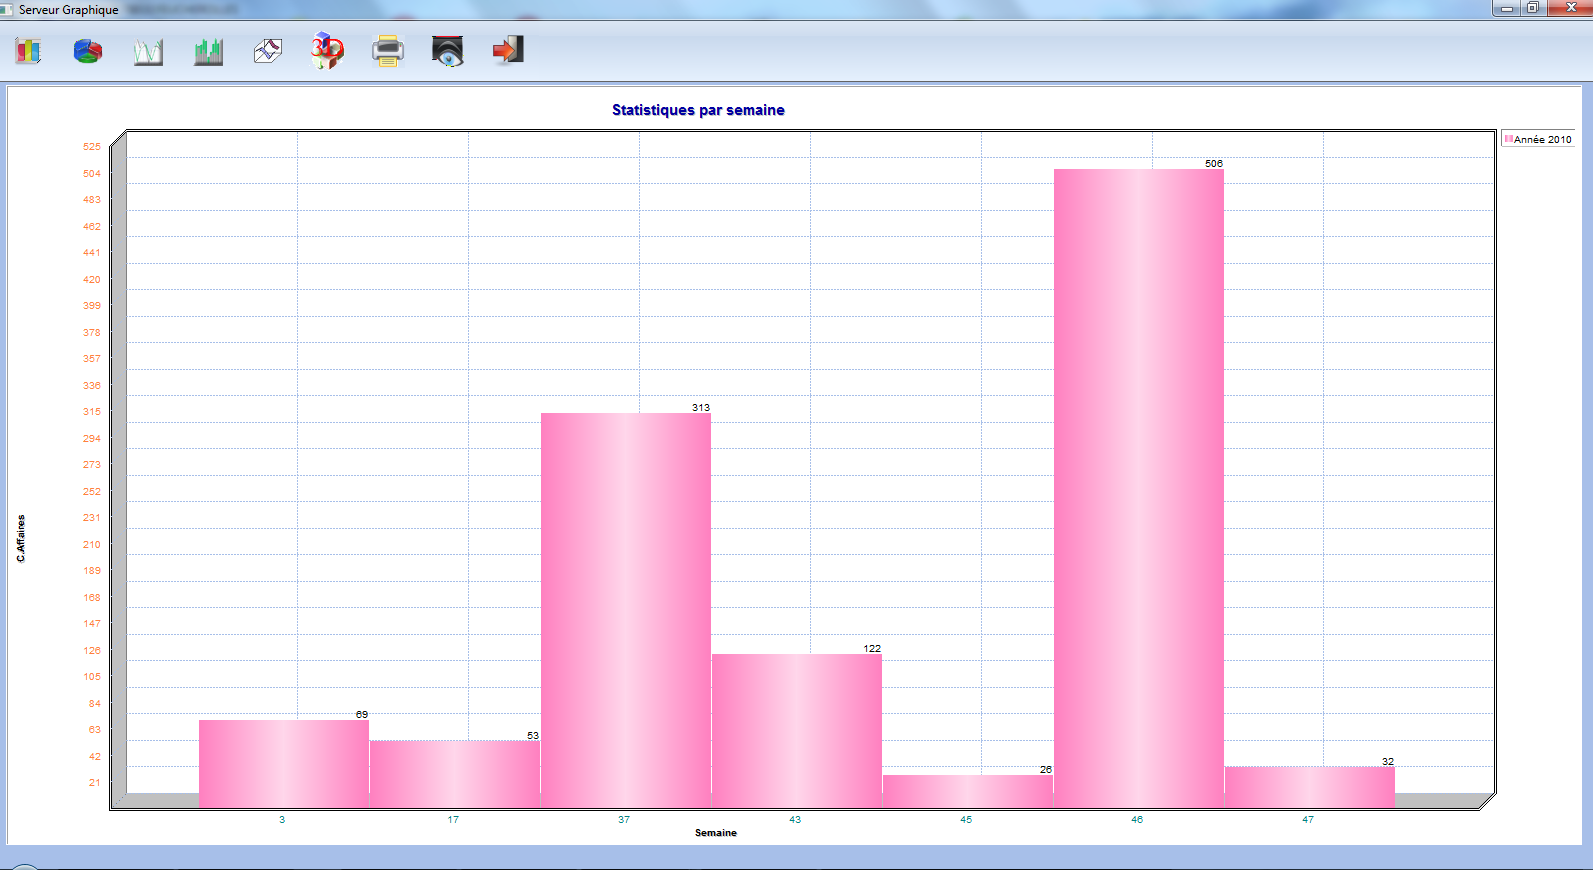The height and width of the screenshot is (870, 1593).
Task: Click the curve surface chart icon
Action: click(268, 51)
